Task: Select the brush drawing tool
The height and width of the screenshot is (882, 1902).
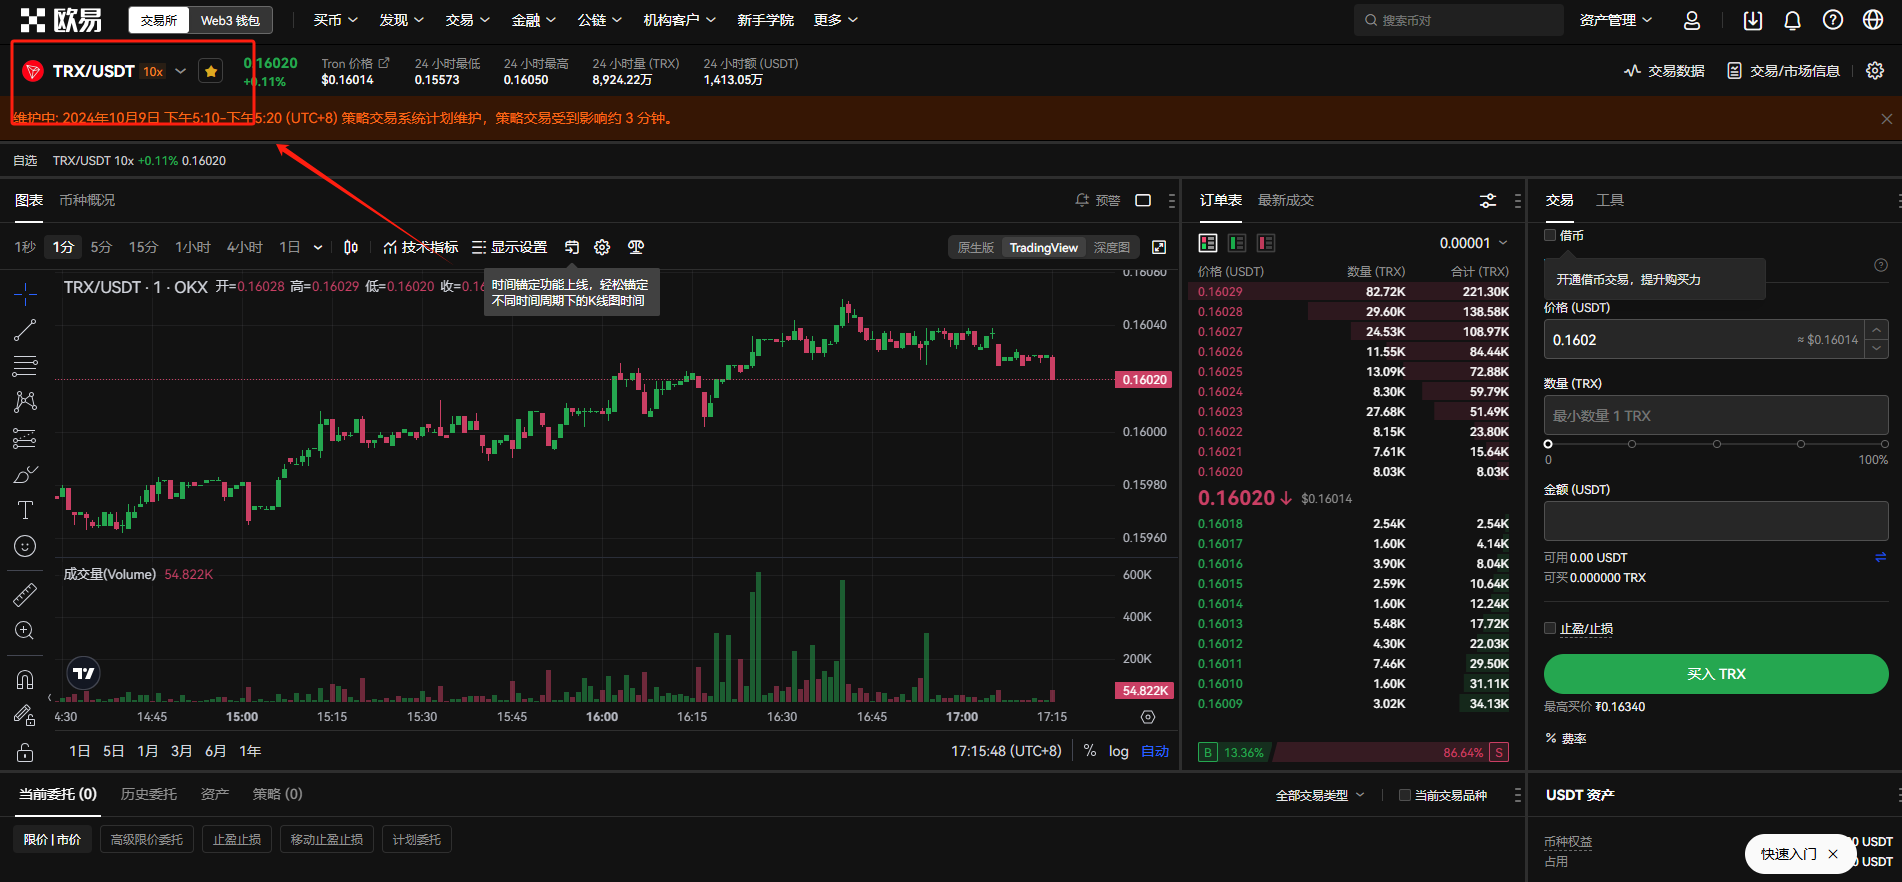Action: point(25,474)
